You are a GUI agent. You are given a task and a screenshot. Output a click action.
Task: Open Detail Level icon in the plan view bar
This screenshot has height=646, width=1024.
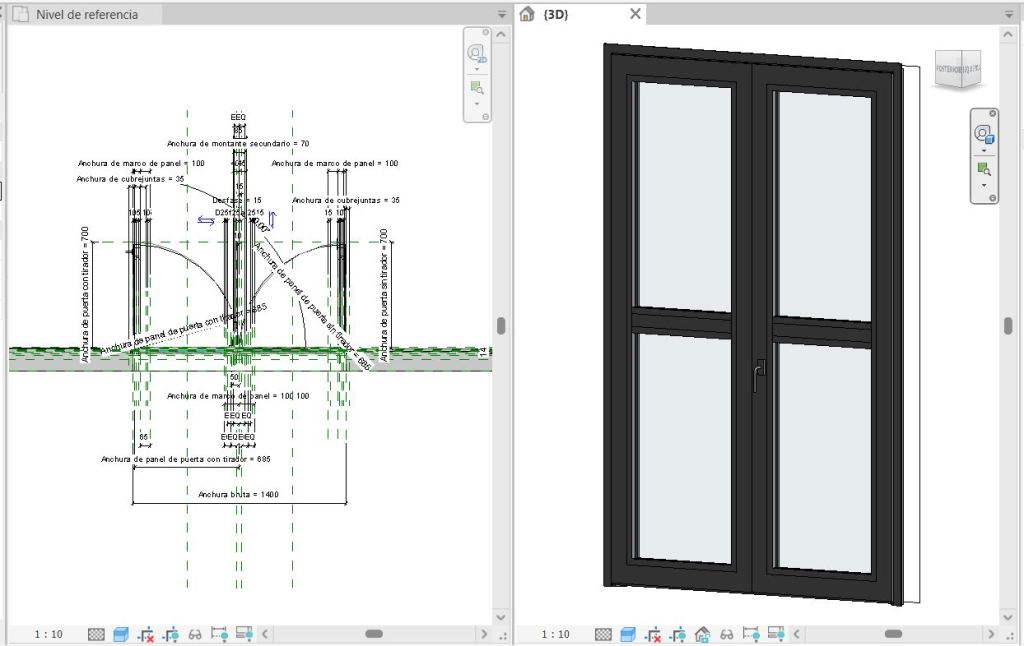pyautogui.click(x=97, y=634)
